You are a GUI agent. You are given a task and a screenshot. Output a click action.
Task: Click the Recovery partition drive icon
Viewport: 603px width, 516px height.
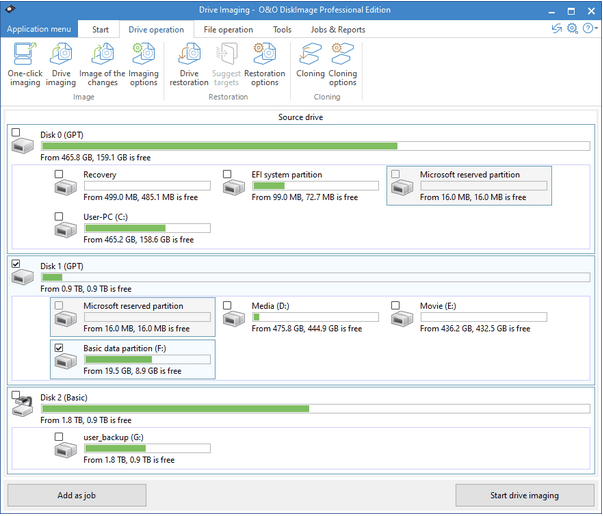click(x=65, y=188)
